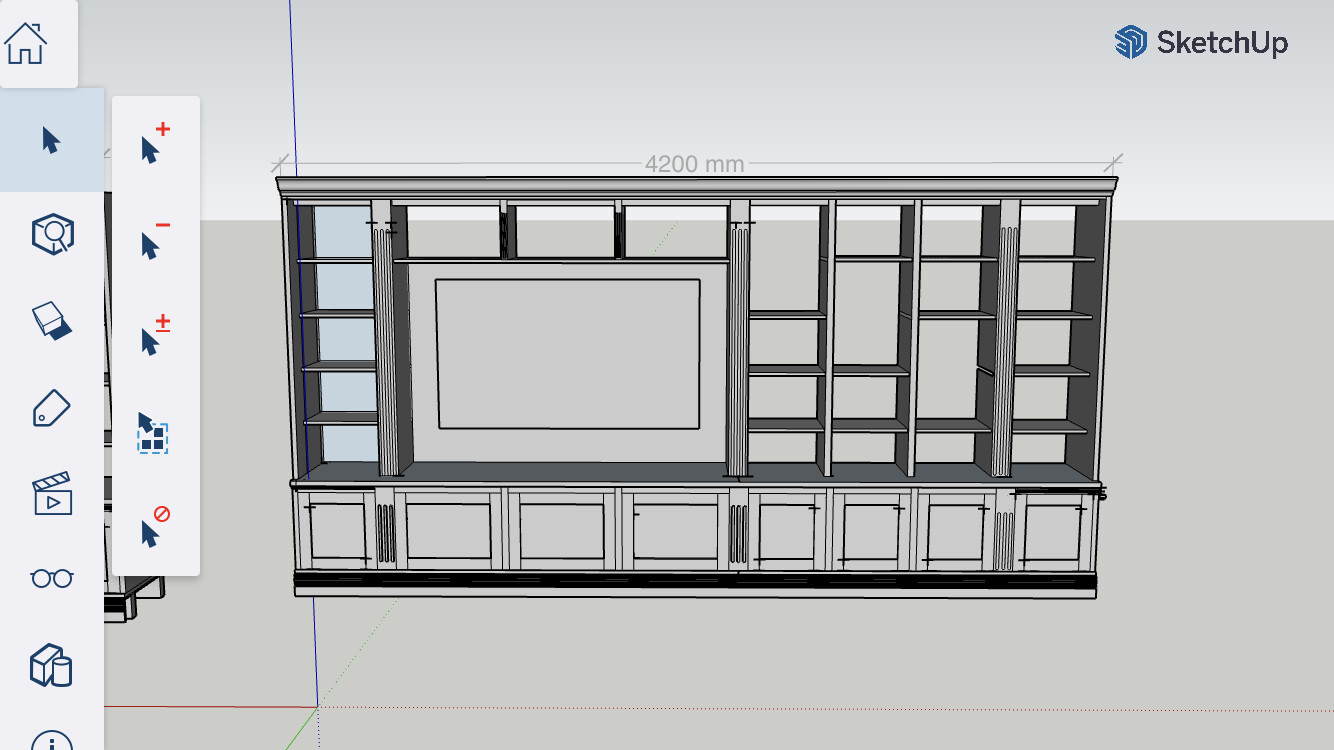Open the Styles glasses icon

[x=52, y=578]
